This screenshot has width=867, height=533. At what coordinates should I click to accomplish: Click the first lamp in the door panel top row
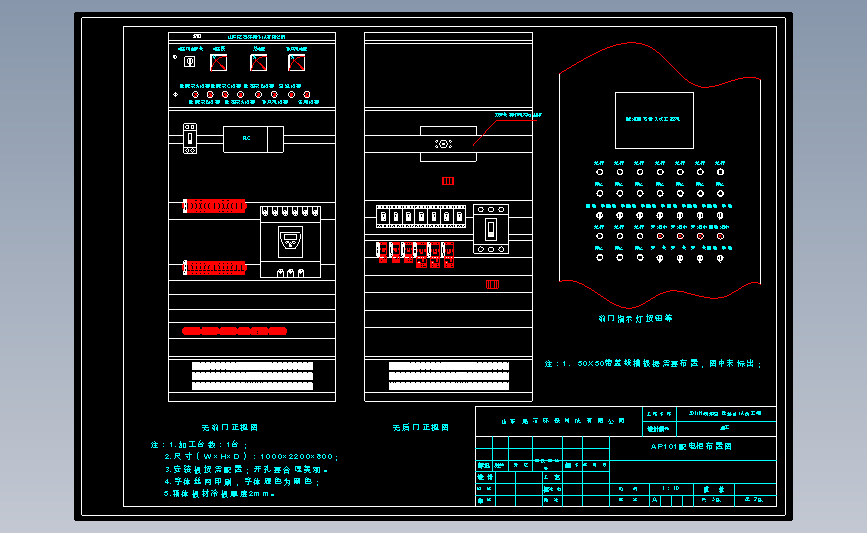(x=599, y=172)
